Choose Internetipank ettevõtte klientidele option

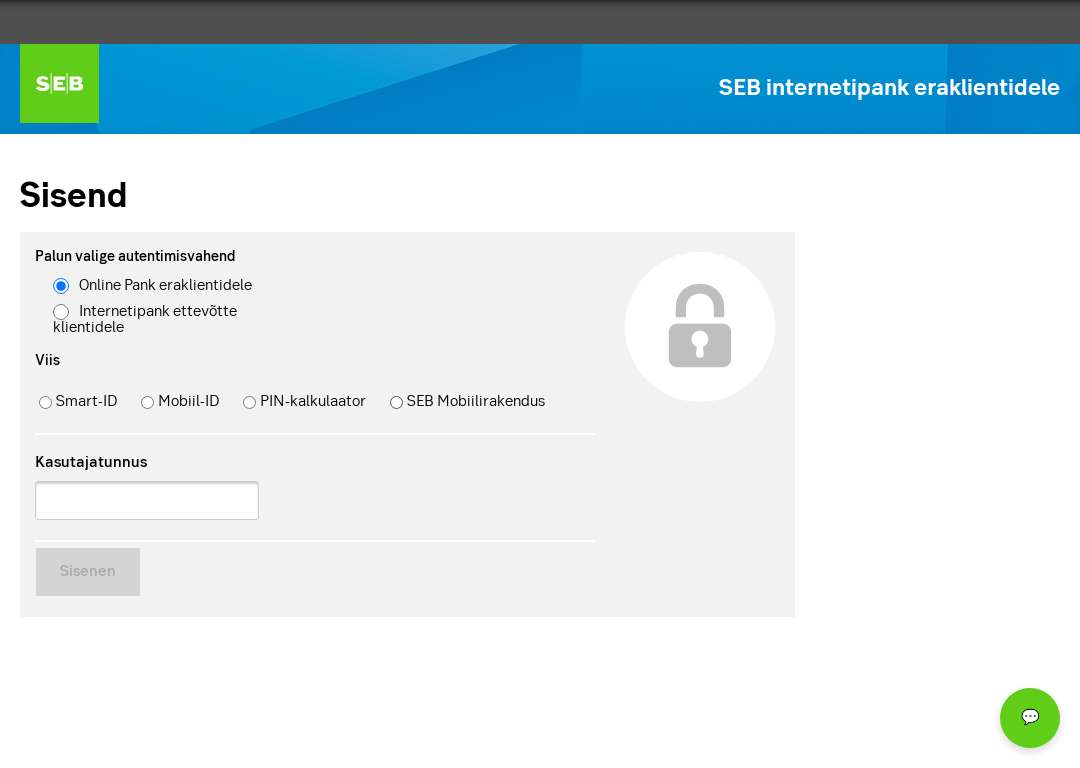[61, 312]
